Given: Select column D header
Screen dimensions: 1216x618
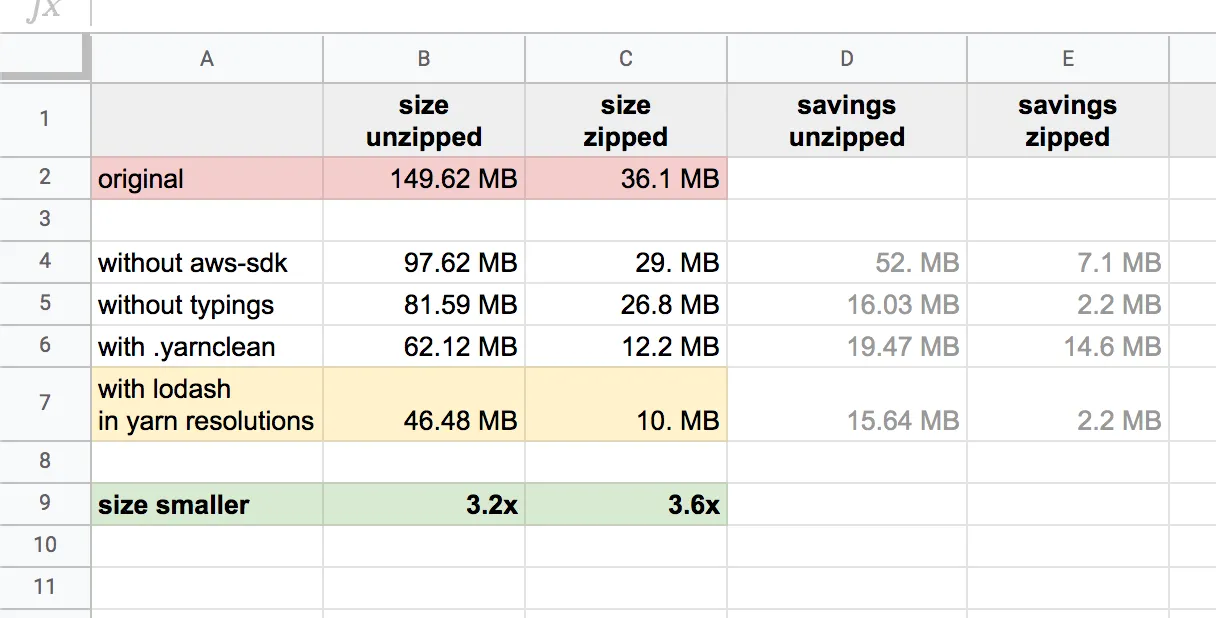Looking at the screenshot, I should pyautogui.click(x=847, y=59).
